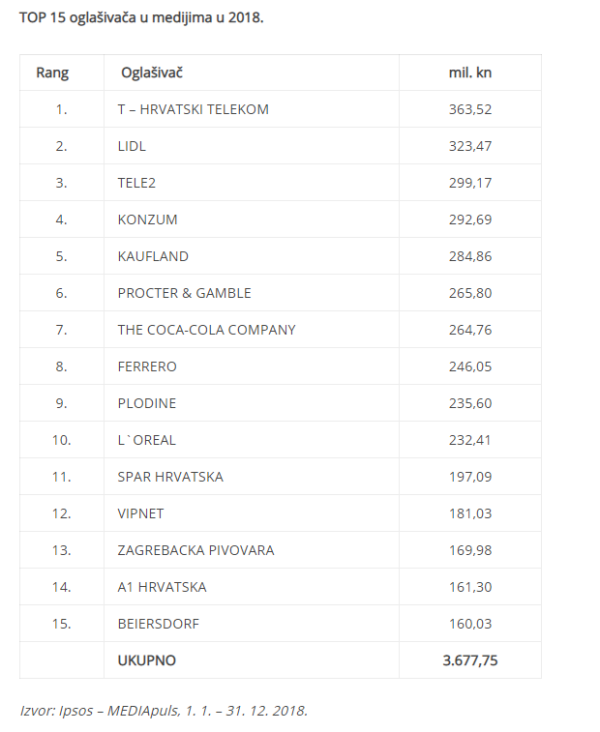Select the KAUFLAND advertiser name

pos(153,256)
